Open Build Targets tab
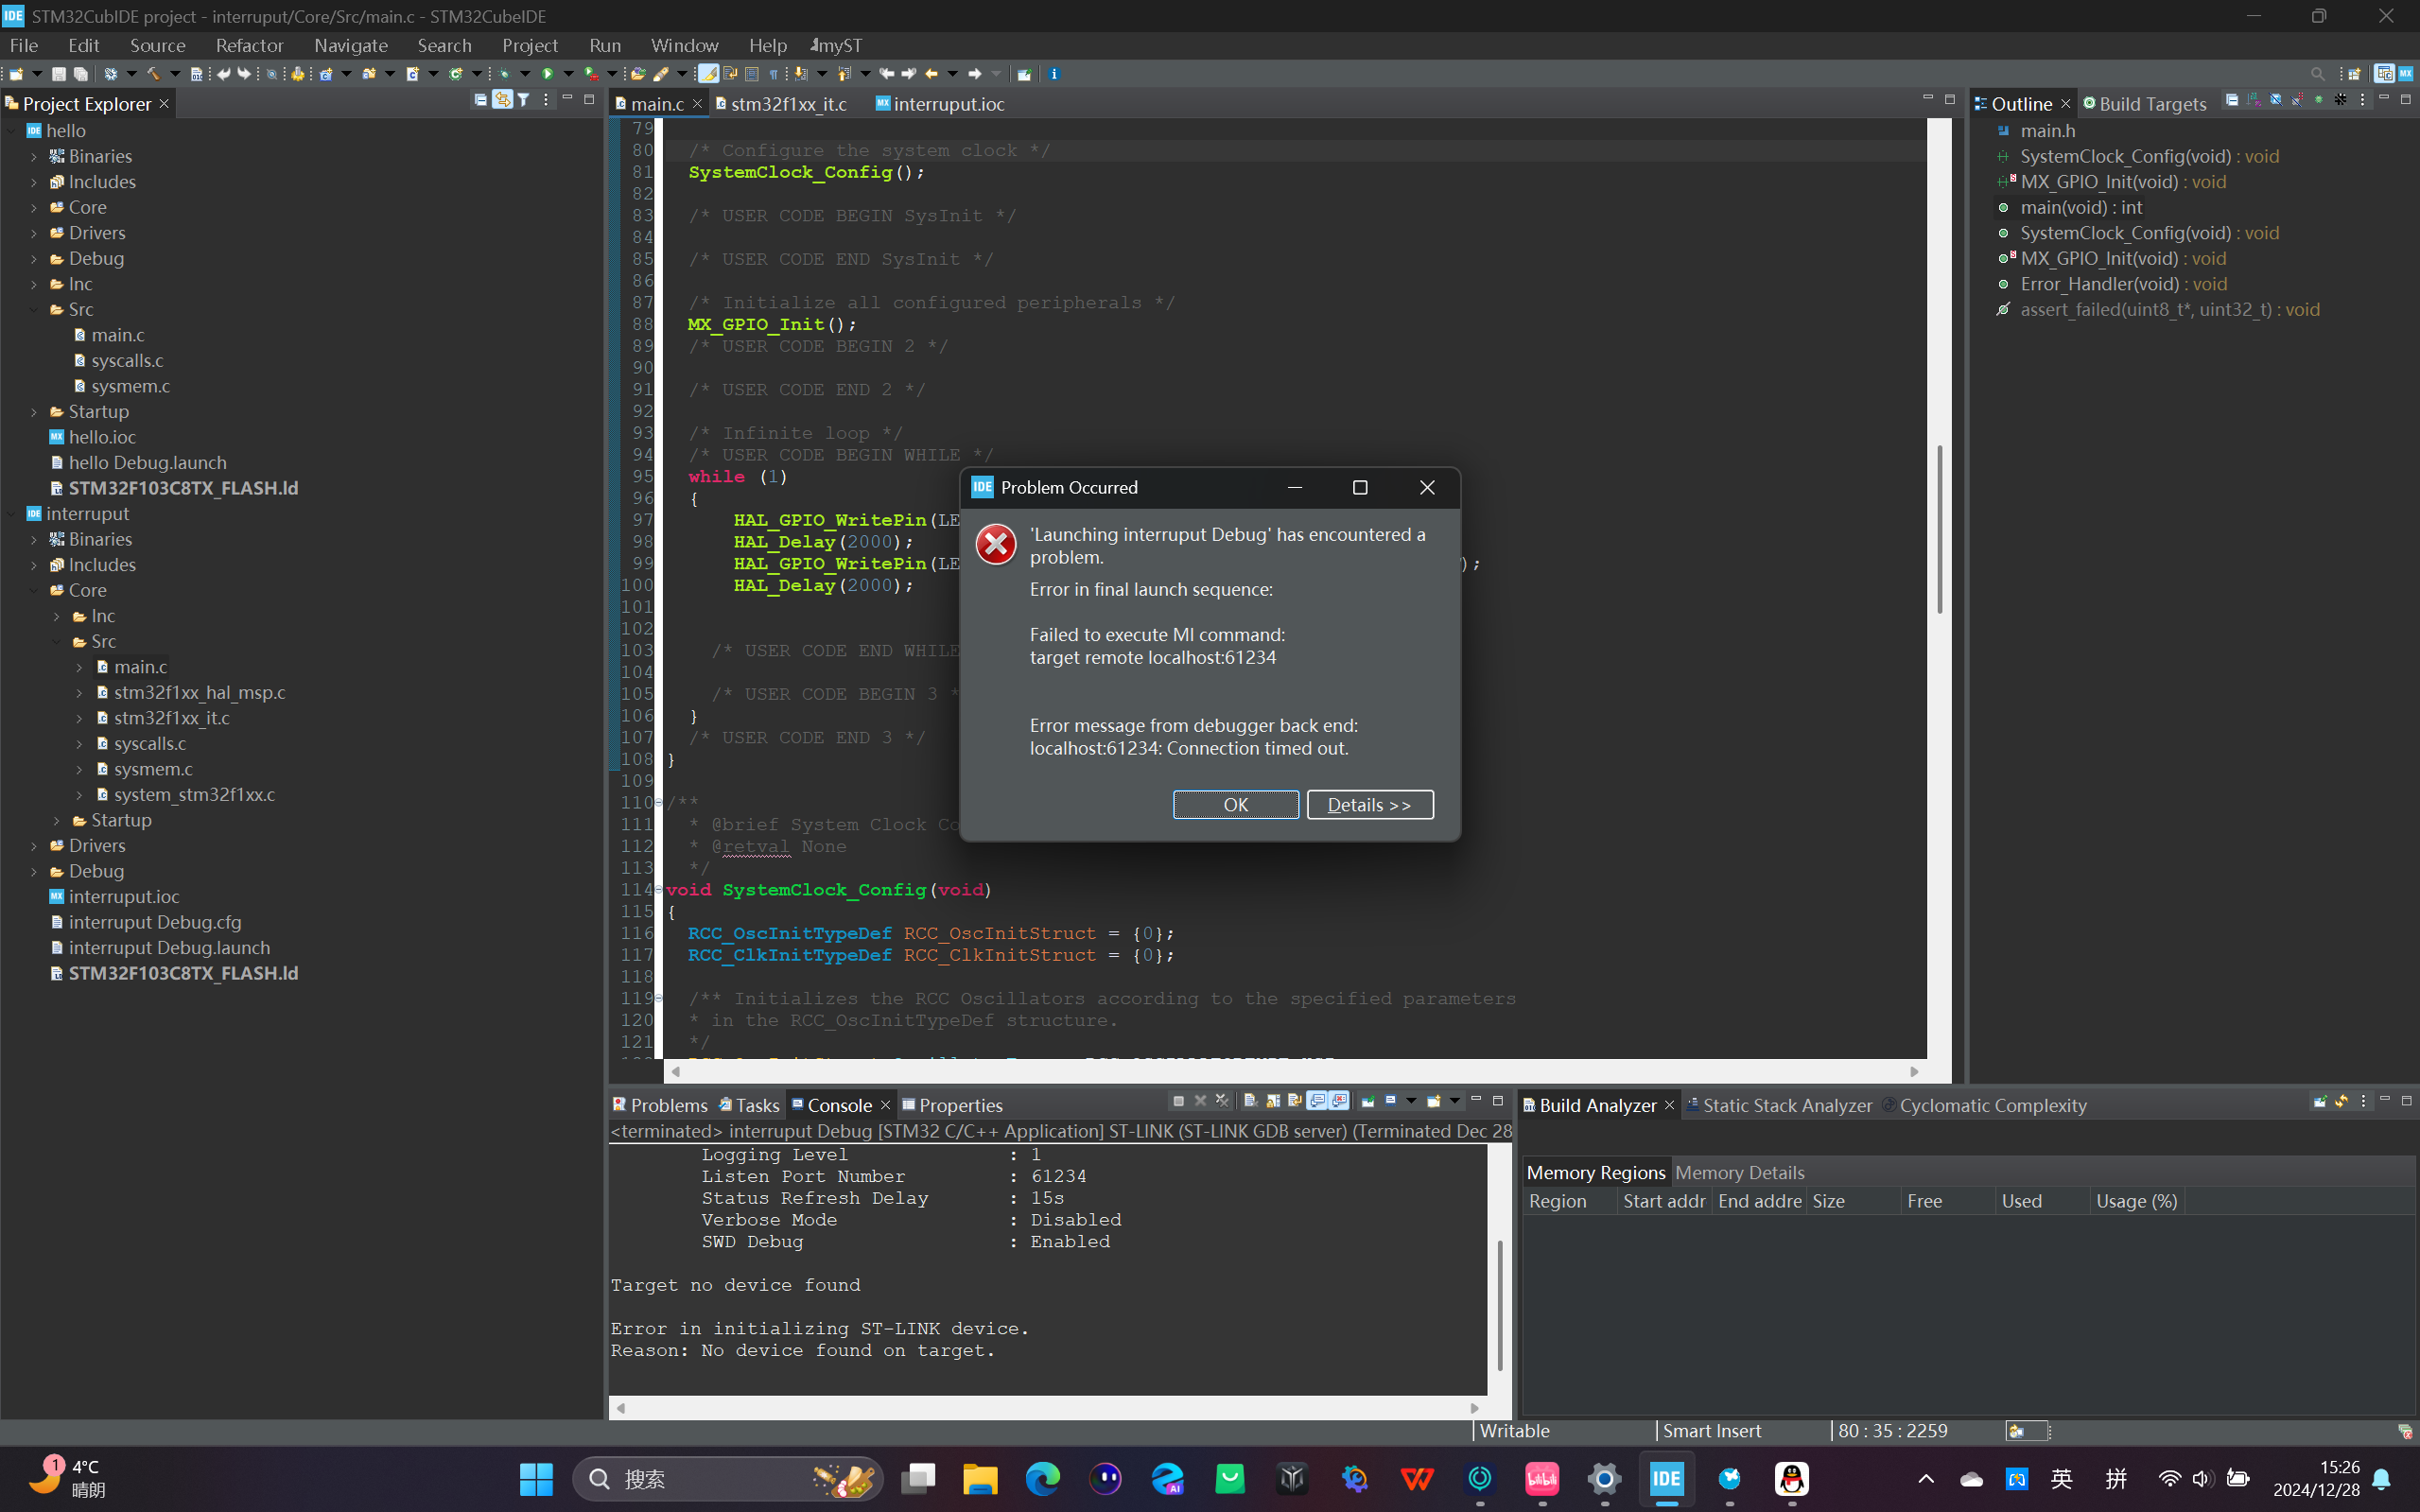The width and height of the screenshot is (2420, 1512). 2144,103
